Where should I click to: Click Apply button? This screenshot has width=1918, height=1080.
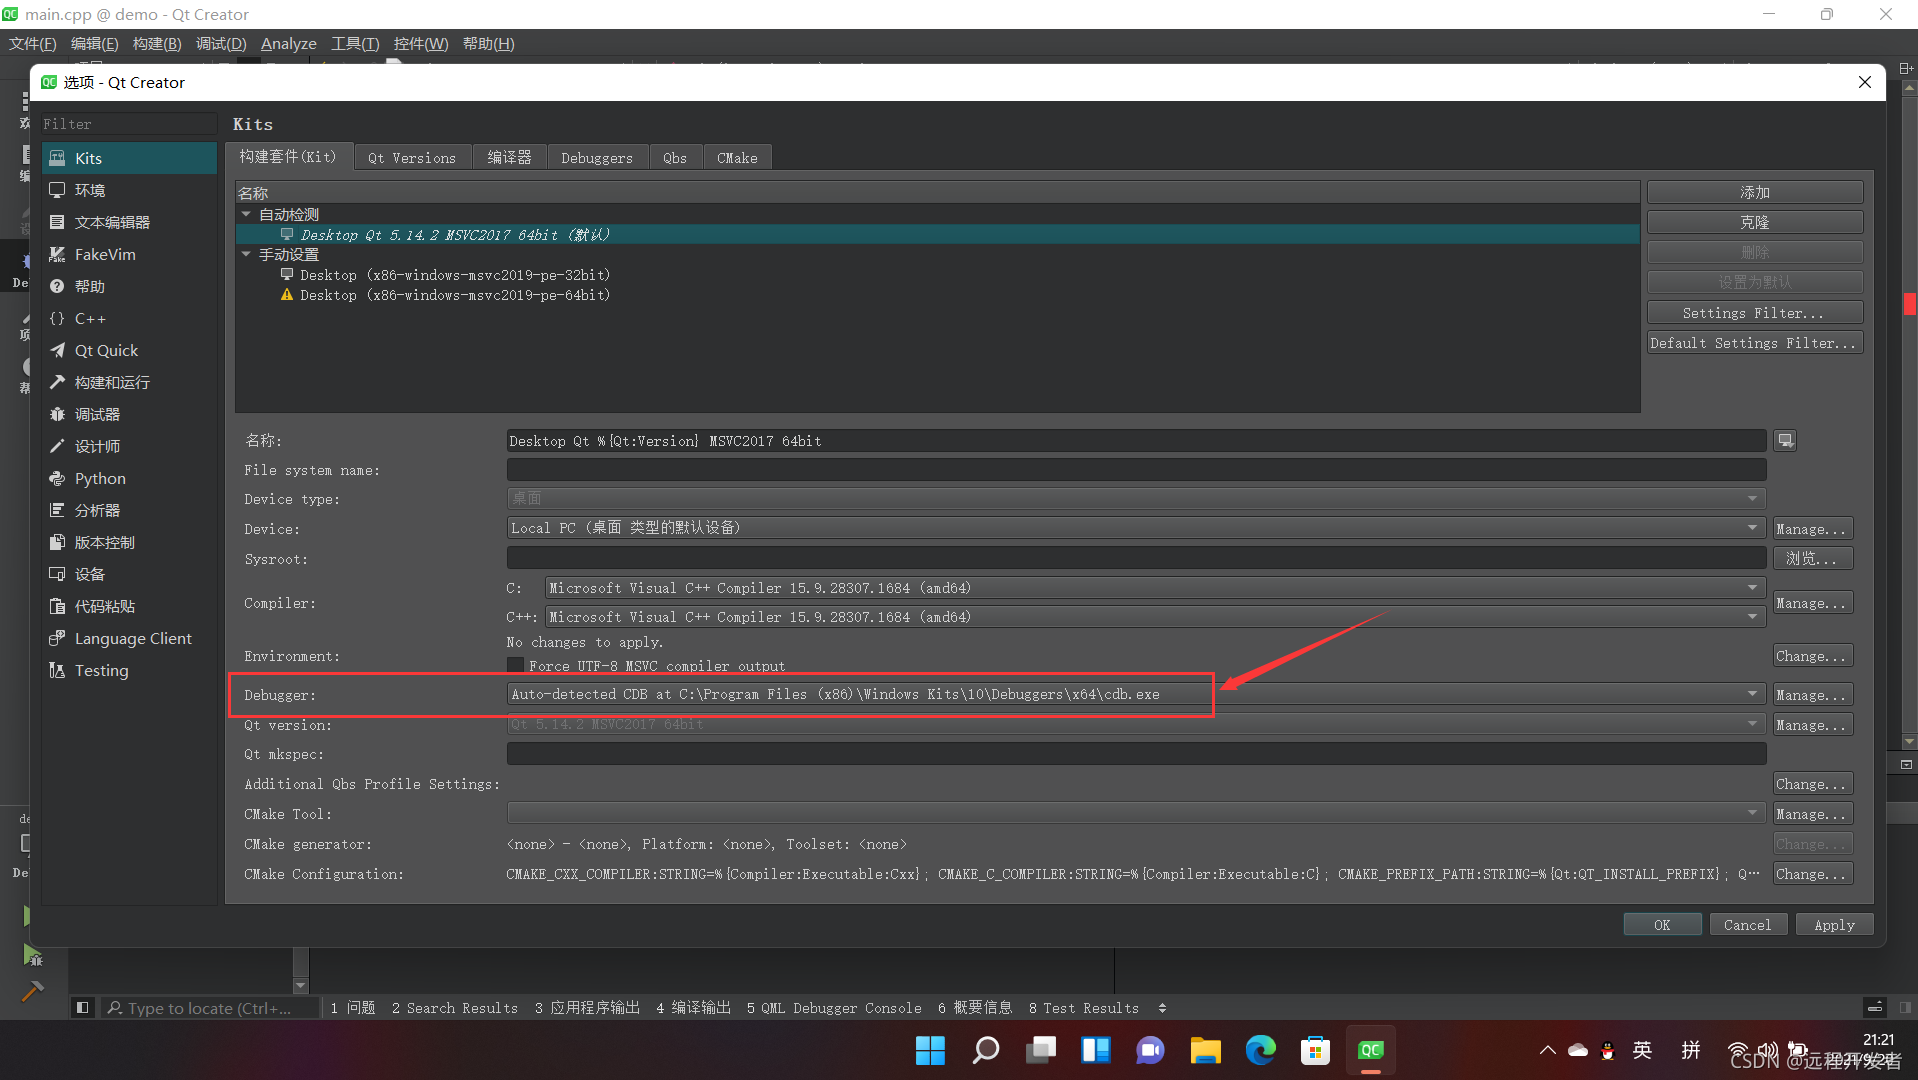click(1834, 925)
